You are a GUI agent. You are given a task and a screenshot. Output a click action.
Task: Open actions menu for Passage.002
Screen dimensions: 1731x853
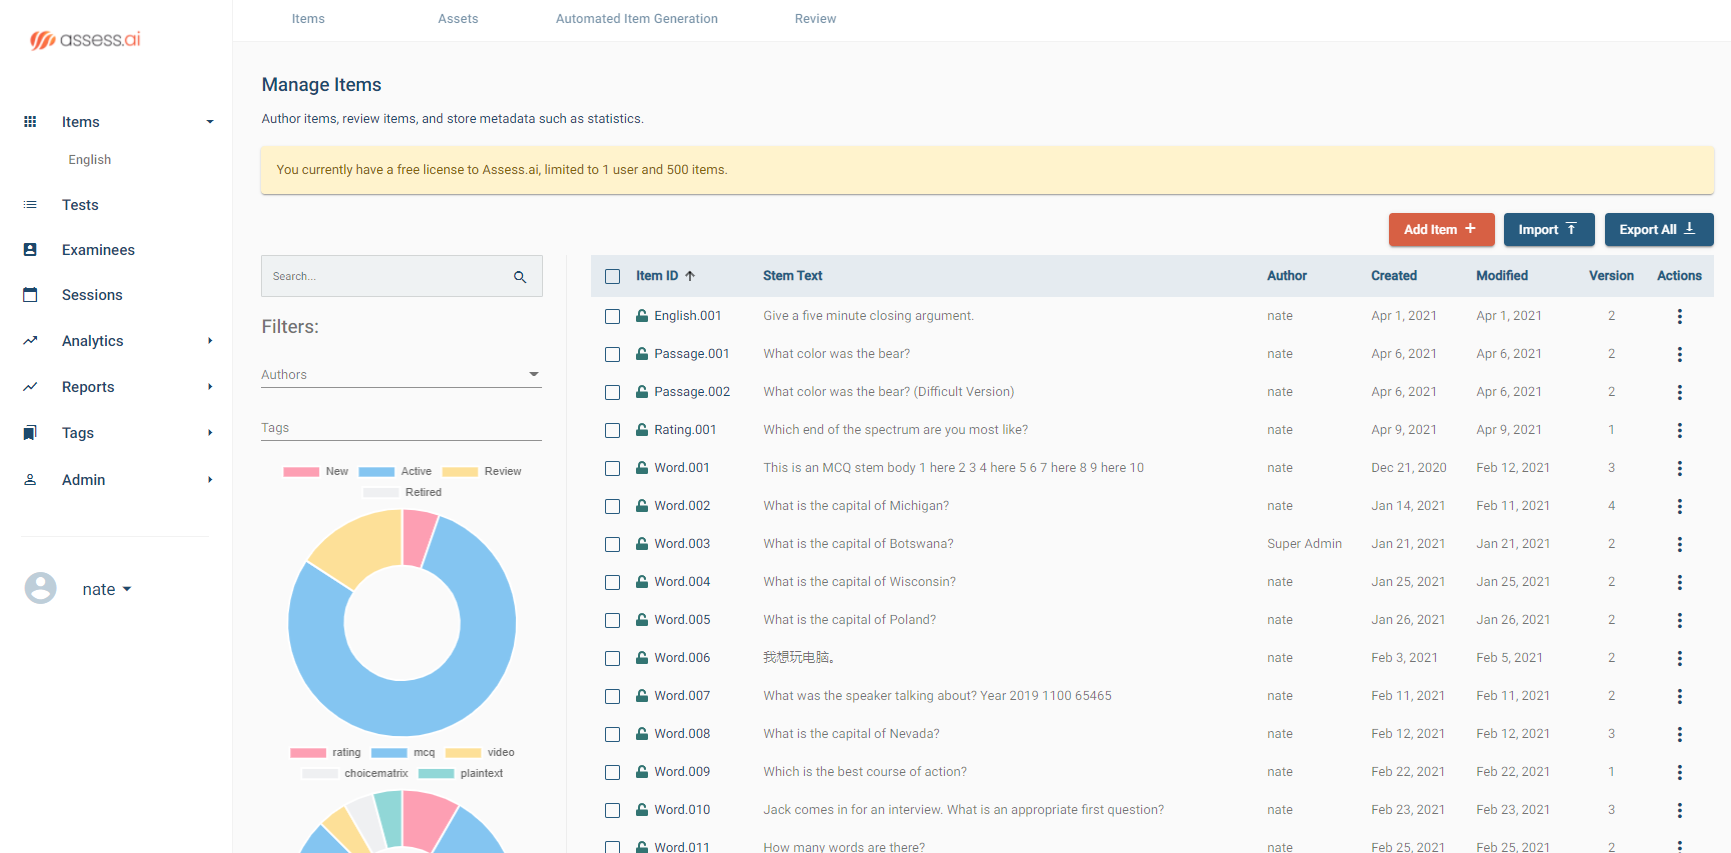coord(1680,392)
